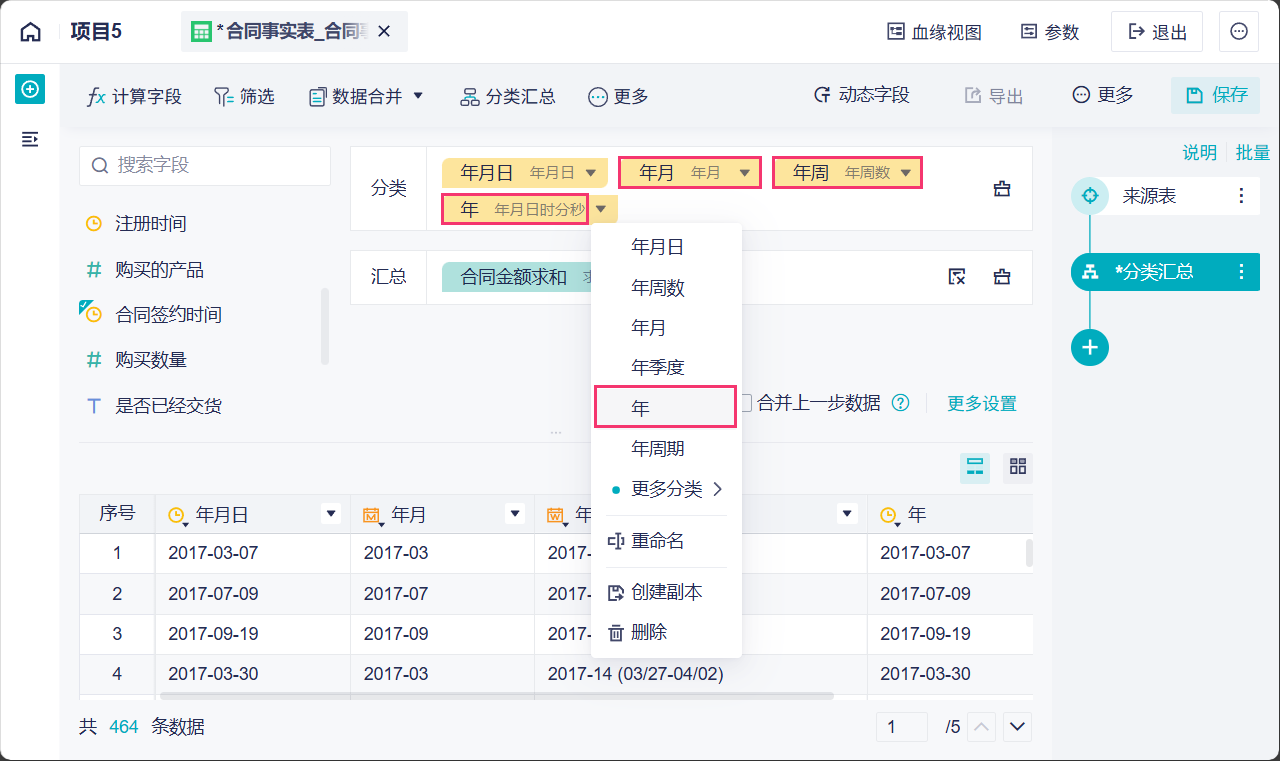Click the toolbox icon in 分类 row
Screen dimensions: 1280x761
click(x=1002, y=189)
